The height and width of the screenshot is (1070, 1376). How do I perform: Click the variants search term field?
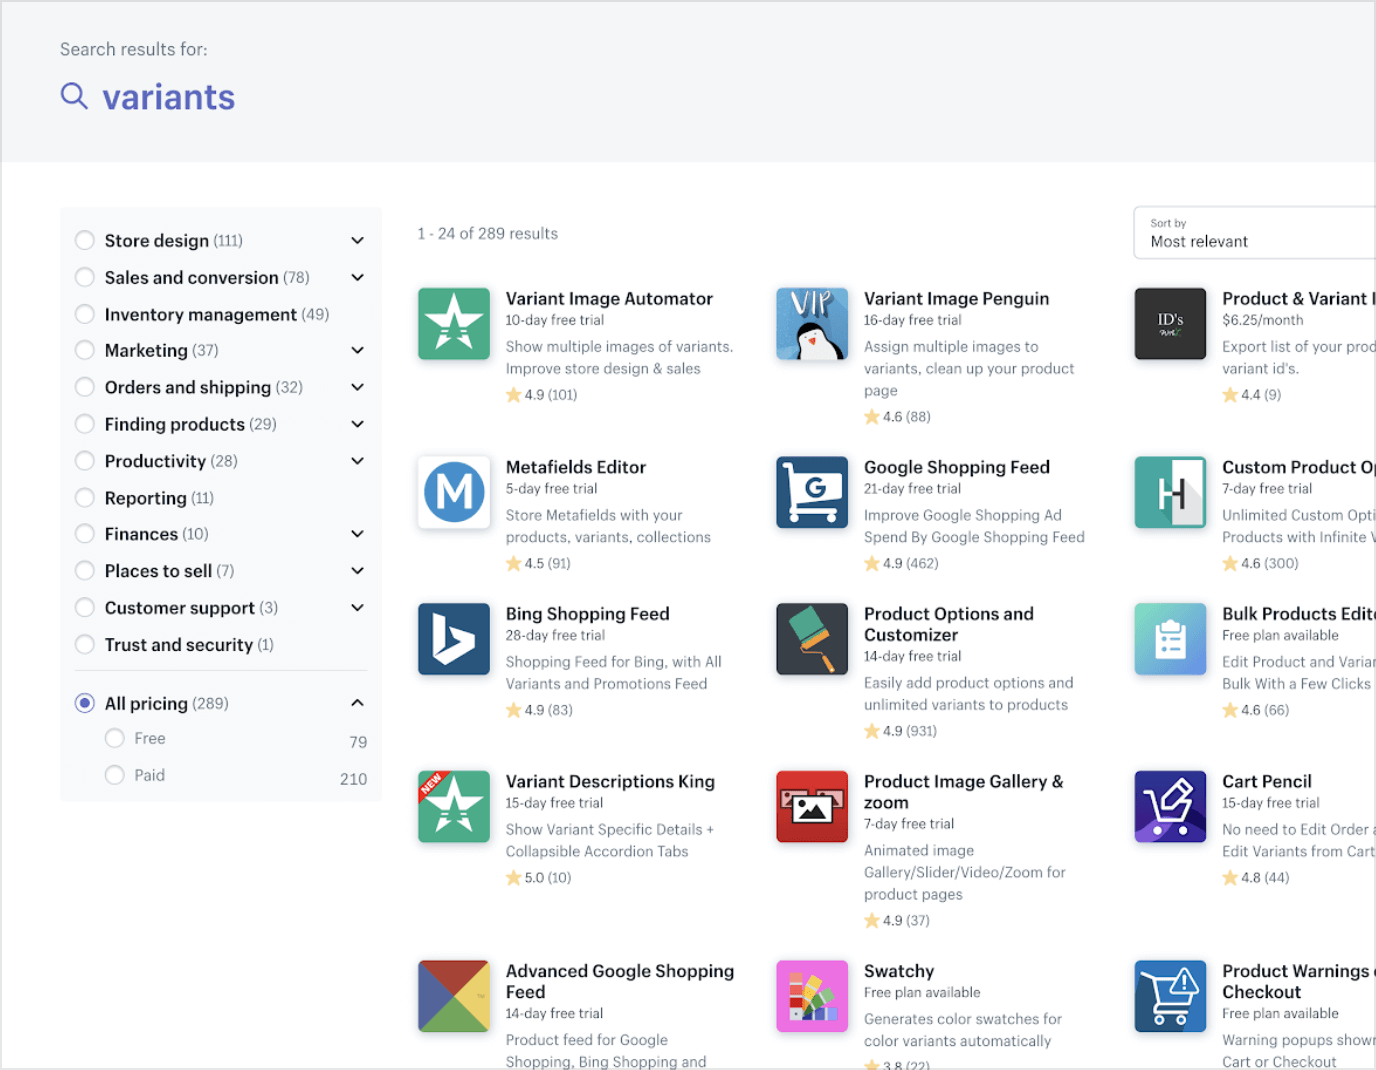pos(169,97)
